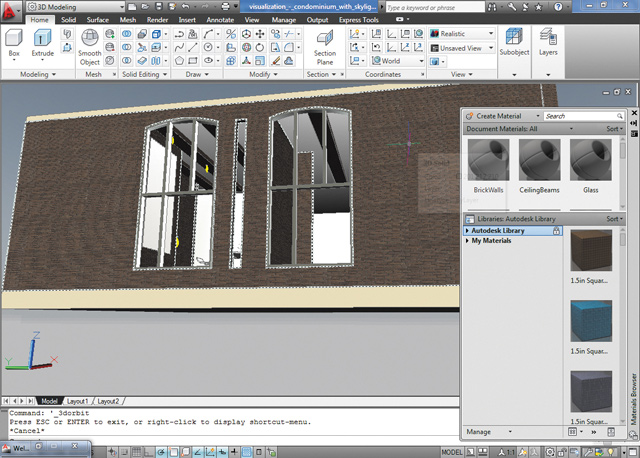640x458 pixels.
Task: Select the Rectangle draw tool
Action: [x=193, y=61]
